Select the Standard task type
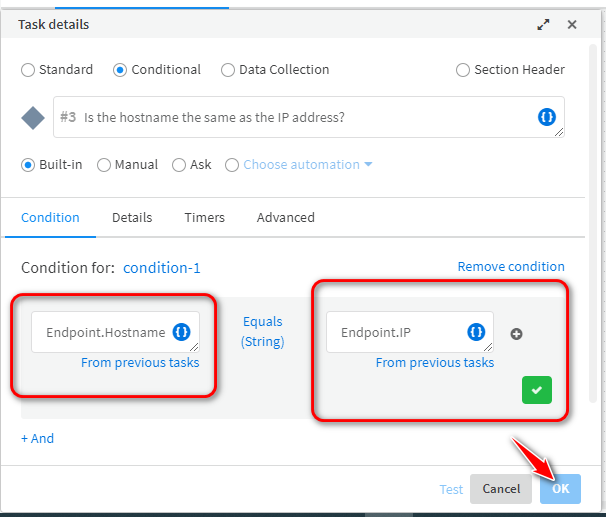The width and height of the screenshot is (606, 517). pyautogui.click(x=27, y=70)
